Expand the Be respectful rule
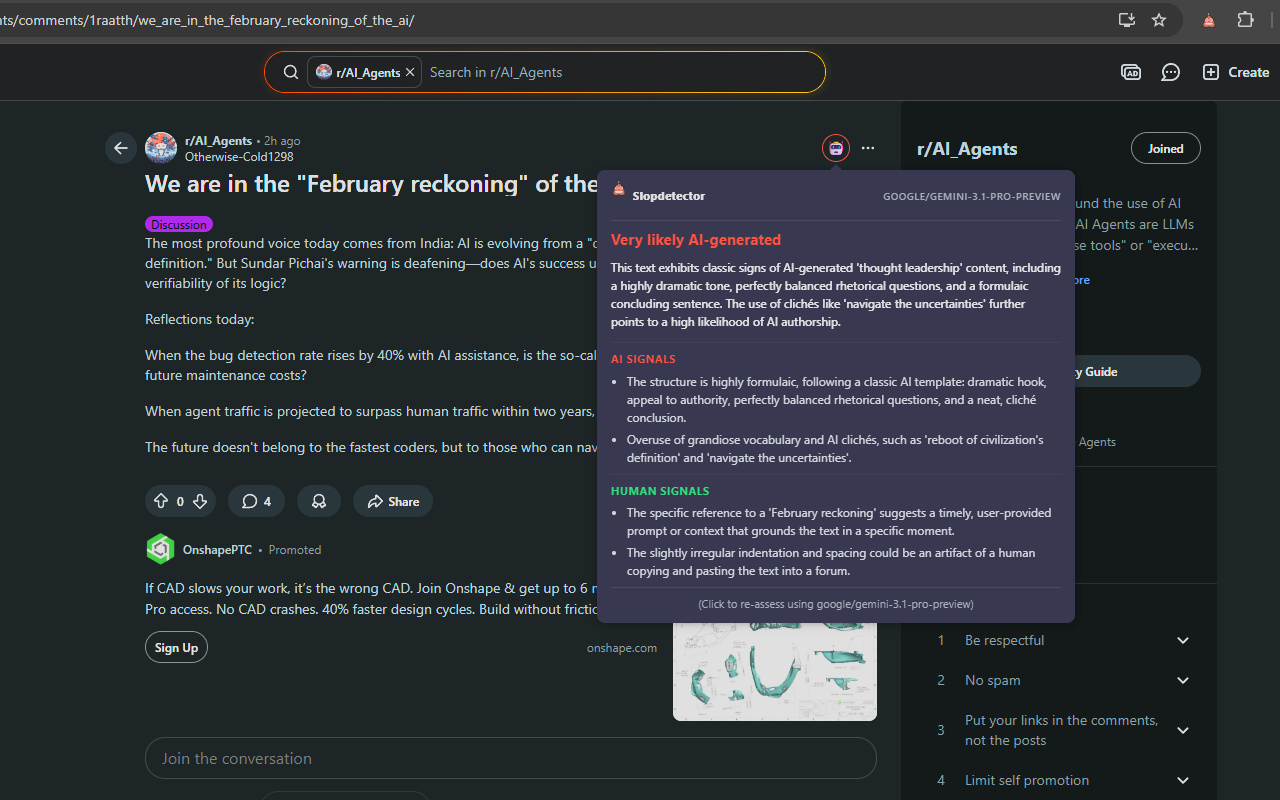This screenshot has width=1280, height=800. [1183, 640]
